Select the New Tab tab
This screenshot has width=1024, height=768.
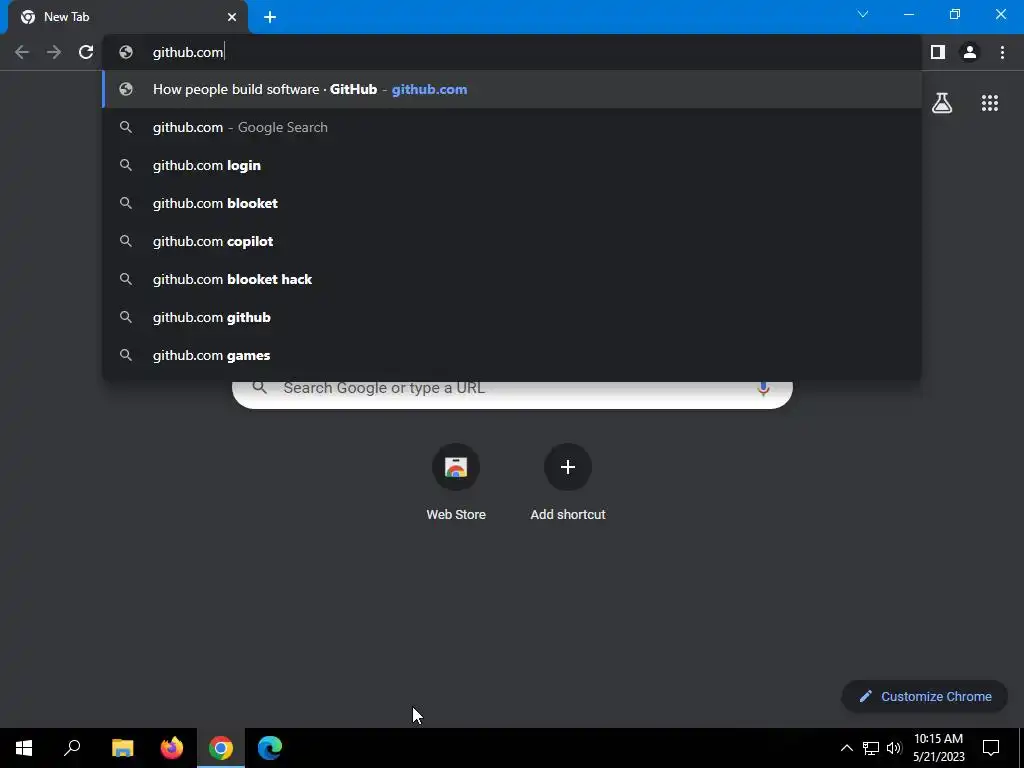coord(127,18)
